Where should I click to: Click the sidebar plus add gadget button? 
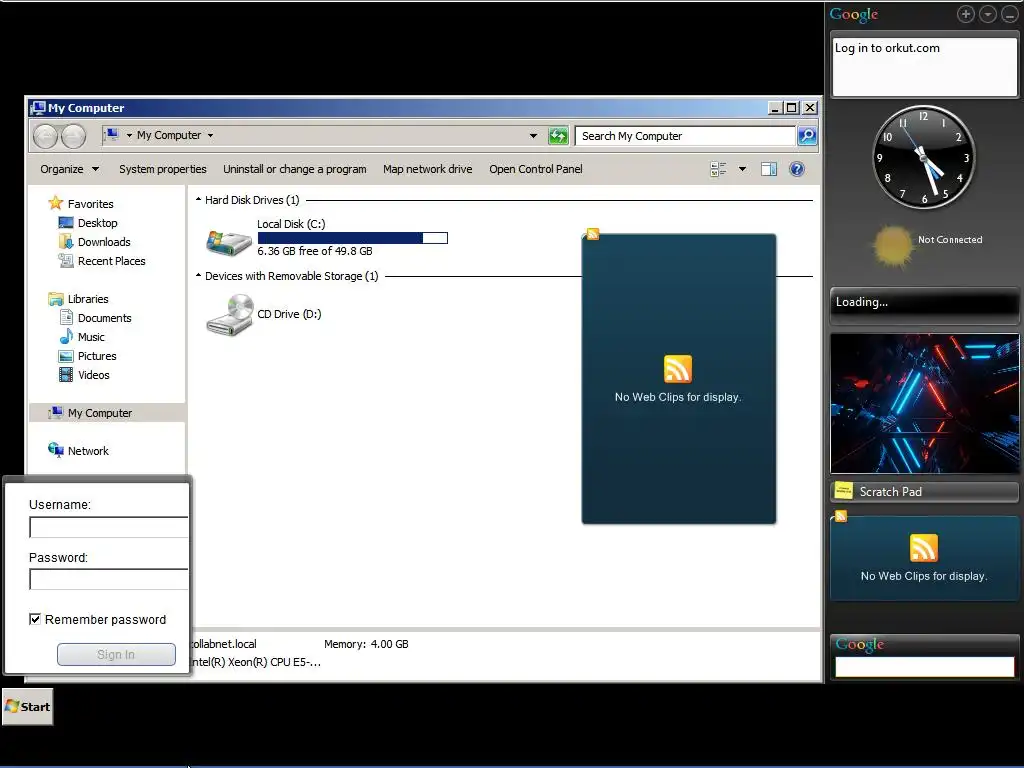pyautogui.click(x=966, y=14)
